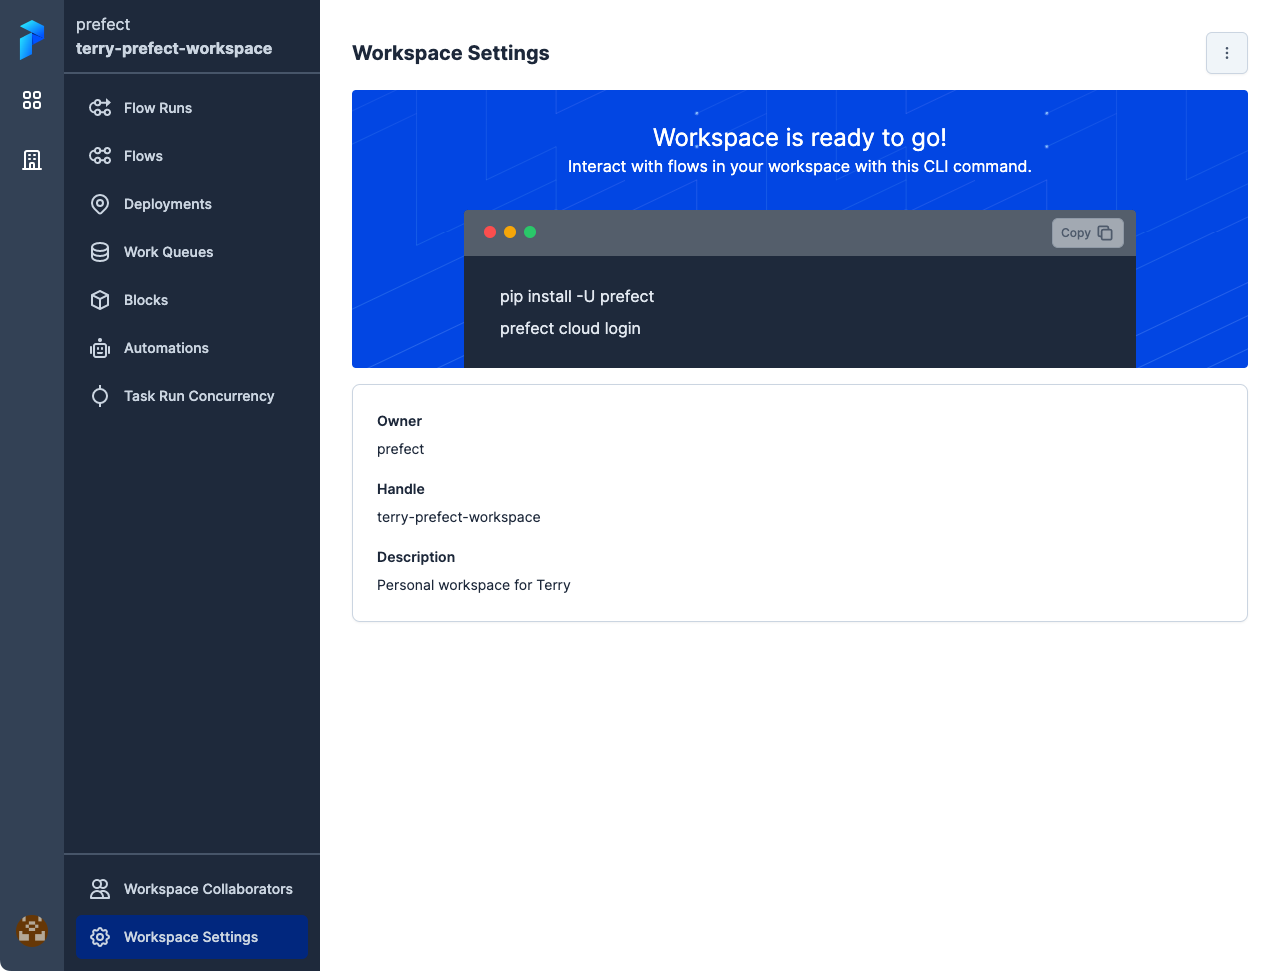The image size is (1280, 971).
Task: Click the terry-prefect-workspace header name
Action: pyautogui.click(x=174, y=48)
